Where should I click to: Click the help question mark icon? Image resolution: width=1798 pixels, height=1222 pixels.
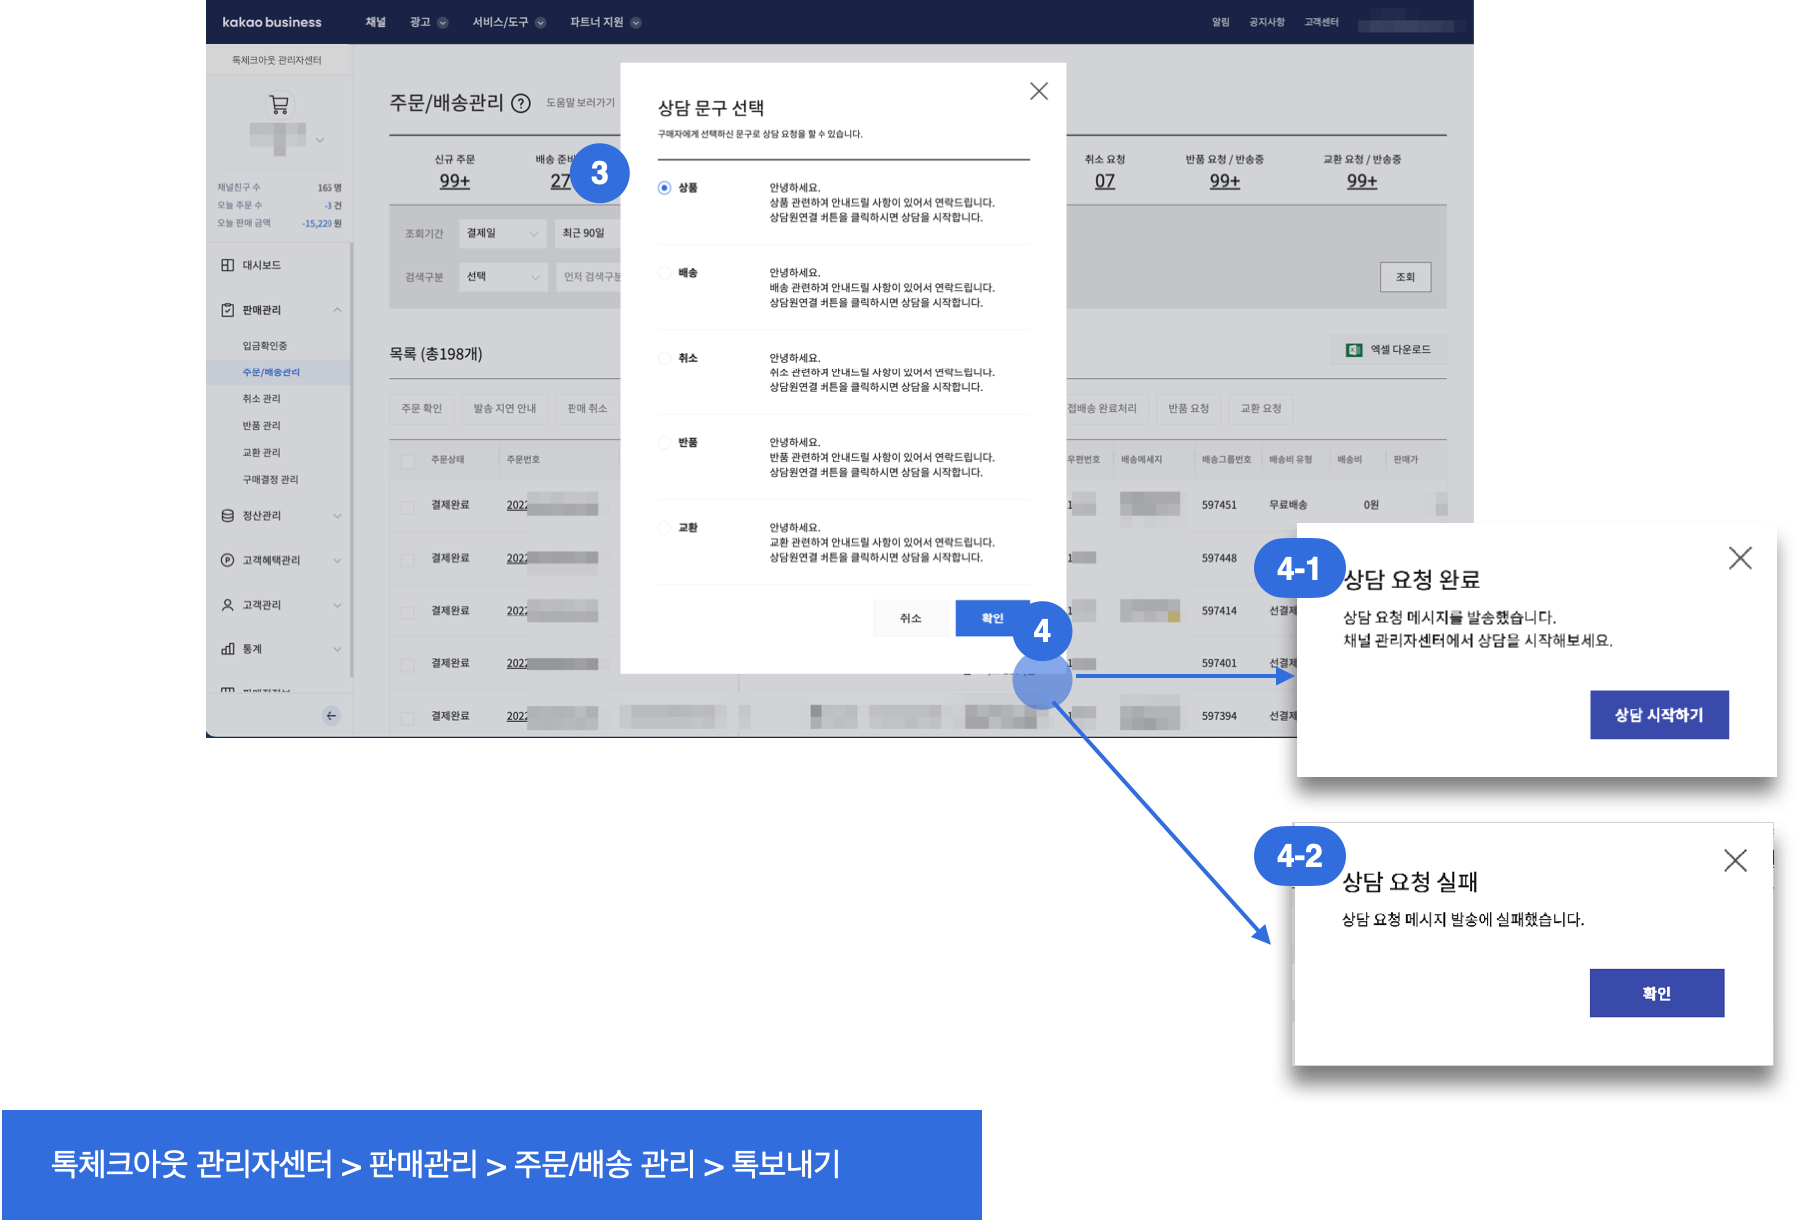pyautogui.click(x=521, y=103)
